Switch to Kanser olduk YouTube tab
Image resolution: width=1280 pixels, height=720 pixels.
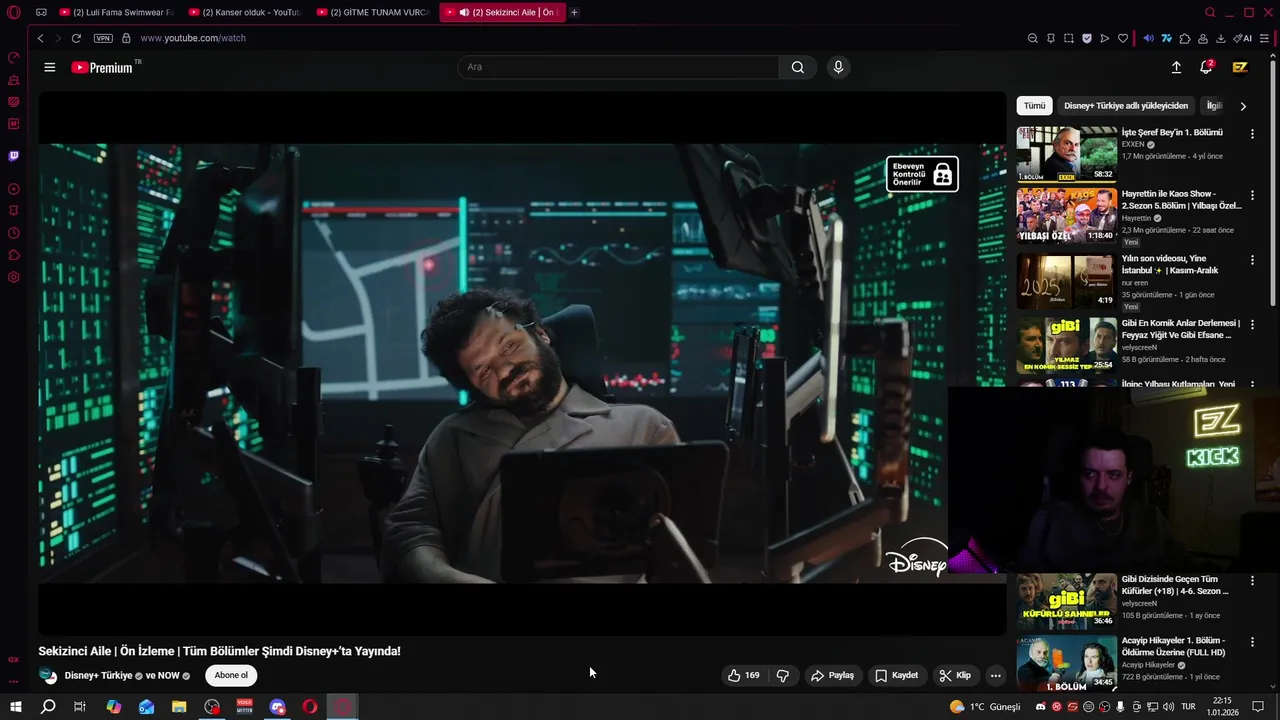point(245,12)
